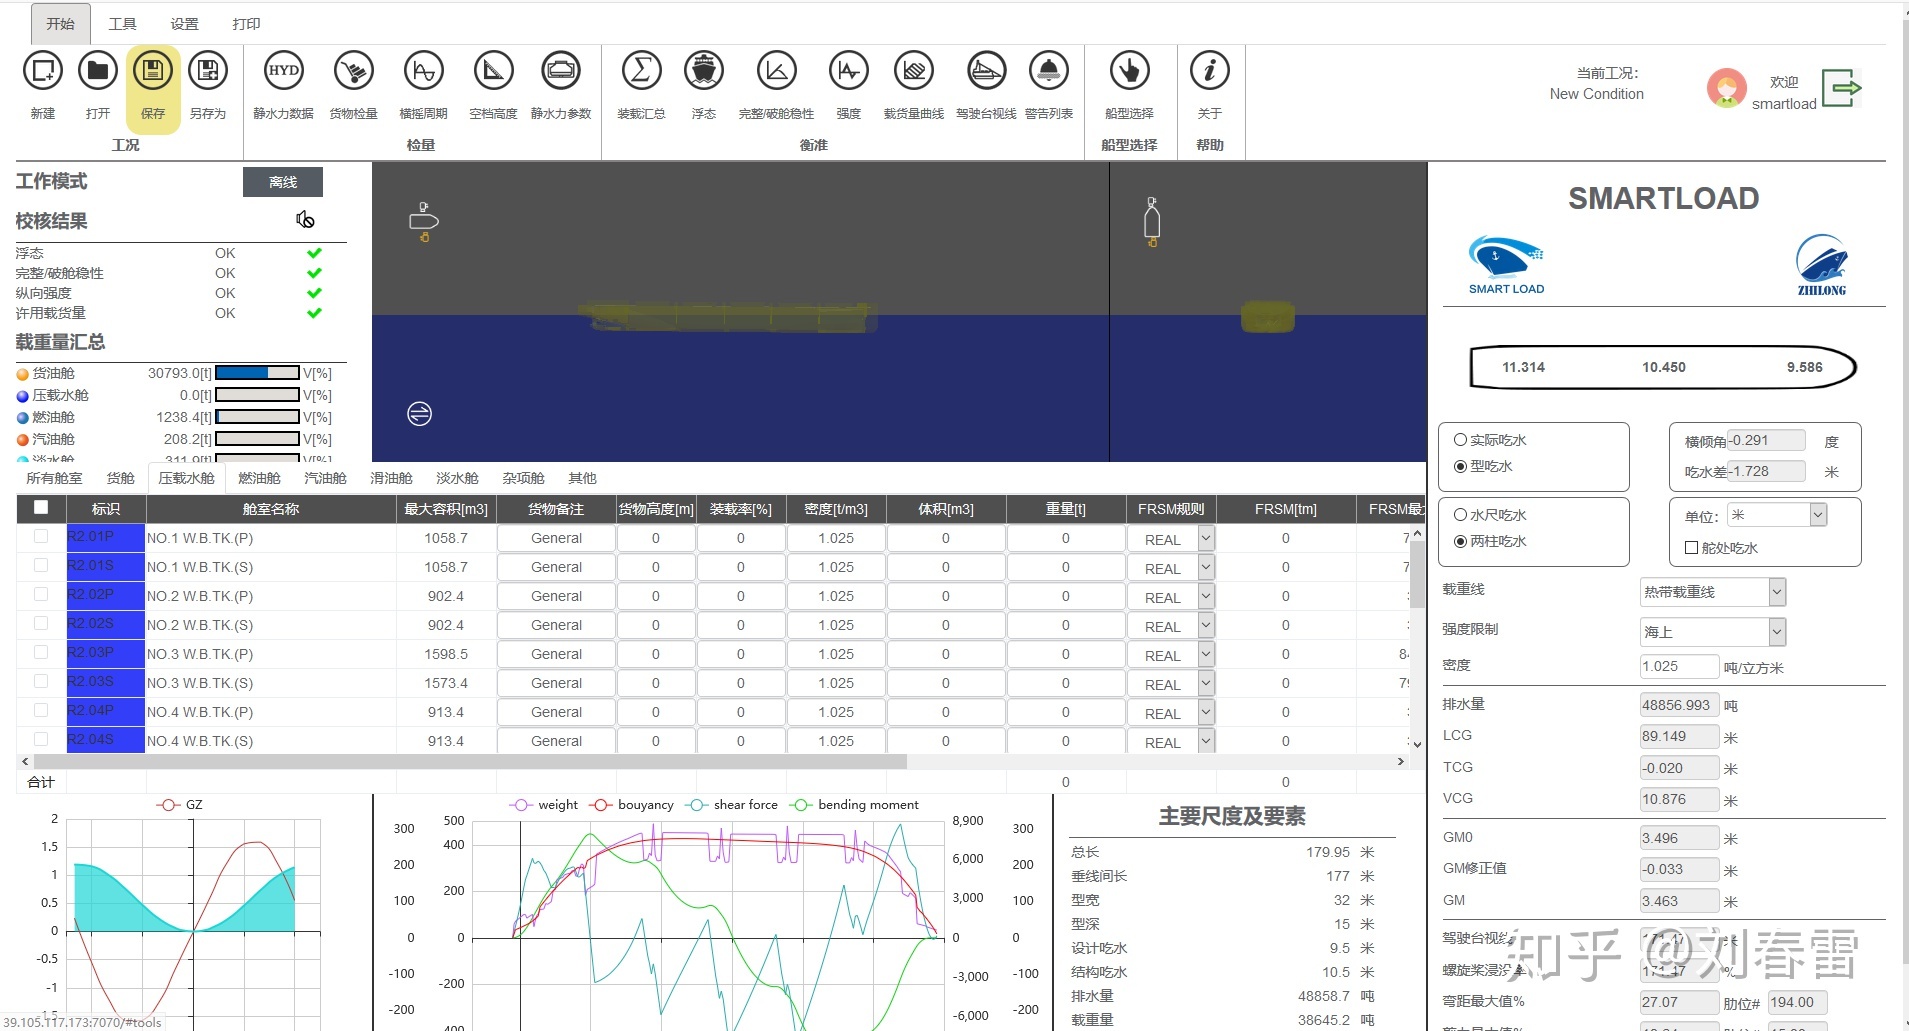
Task: Switch to the 工具 ribbon tab
Action: (x=122, y=24)
